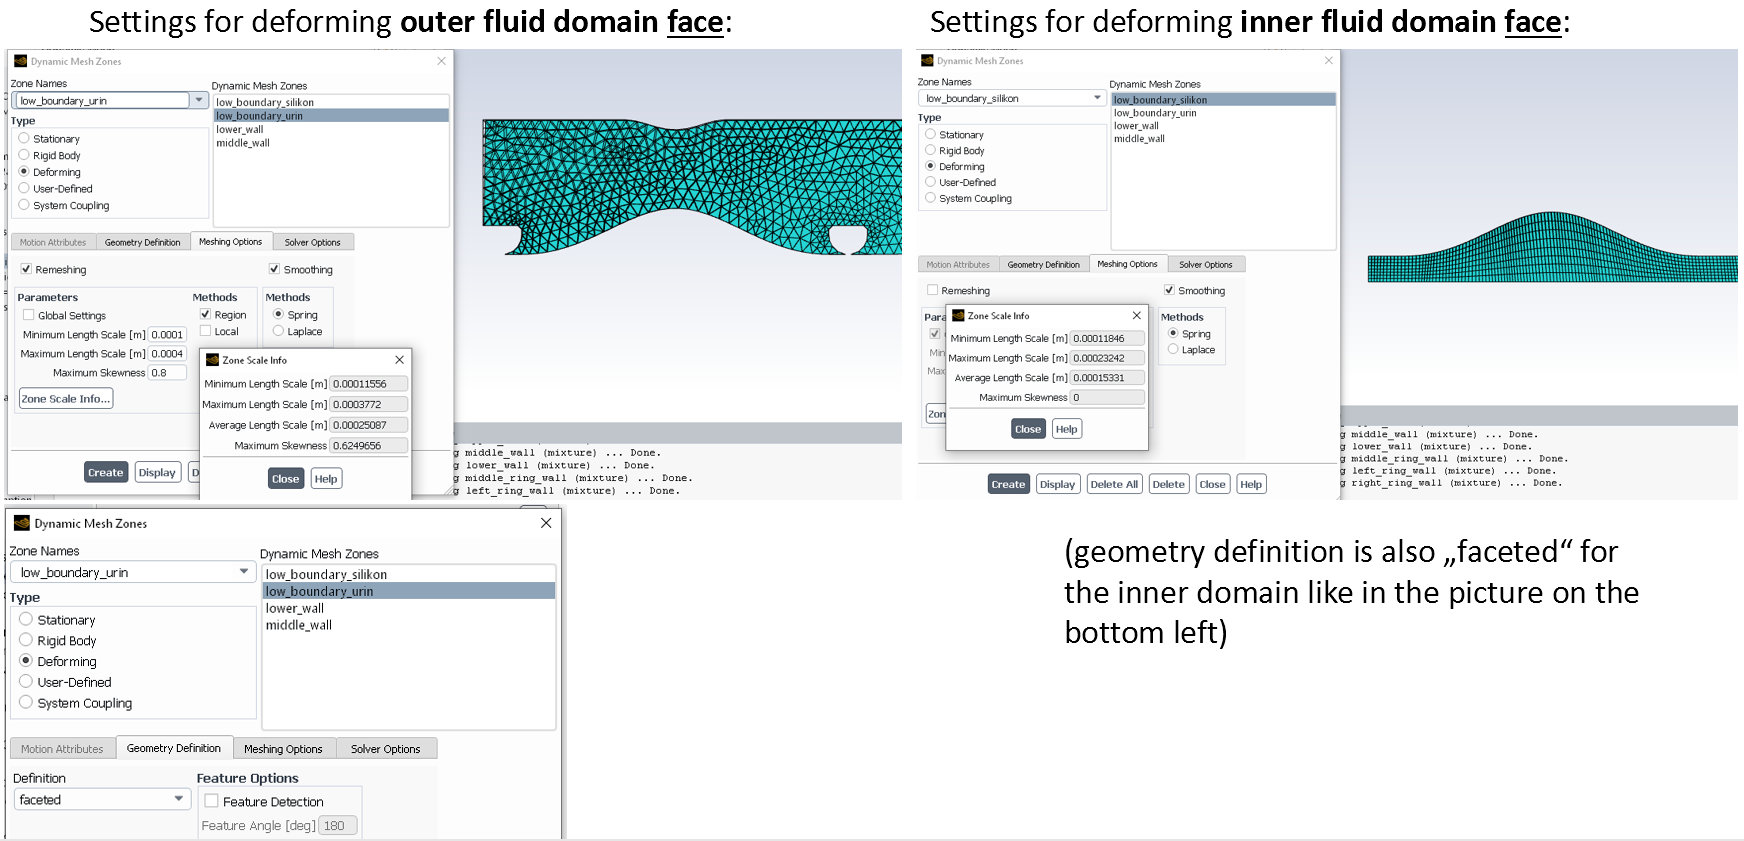1744x841 pixels.
Task: Open Geometry Definition tab in top-left dialog
Action: (143, 242)
